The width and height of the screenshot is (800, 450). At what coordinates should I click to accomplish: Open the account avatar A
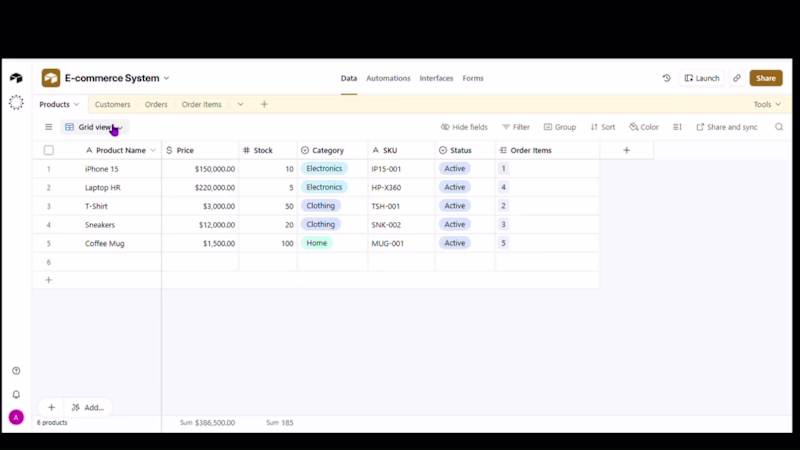16,417
